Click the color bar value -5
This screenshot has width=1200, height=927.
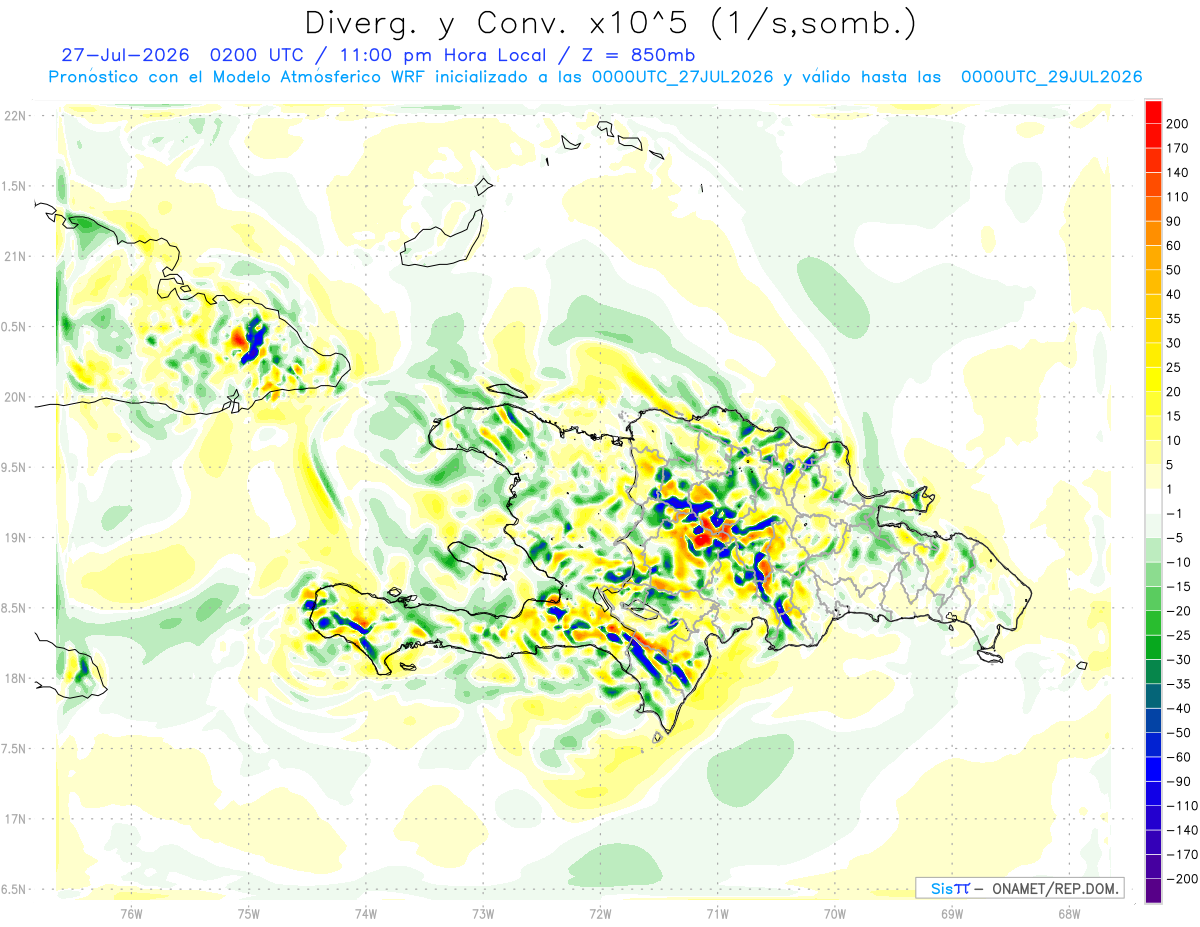pyautogui.click(x=1174, y=538)
